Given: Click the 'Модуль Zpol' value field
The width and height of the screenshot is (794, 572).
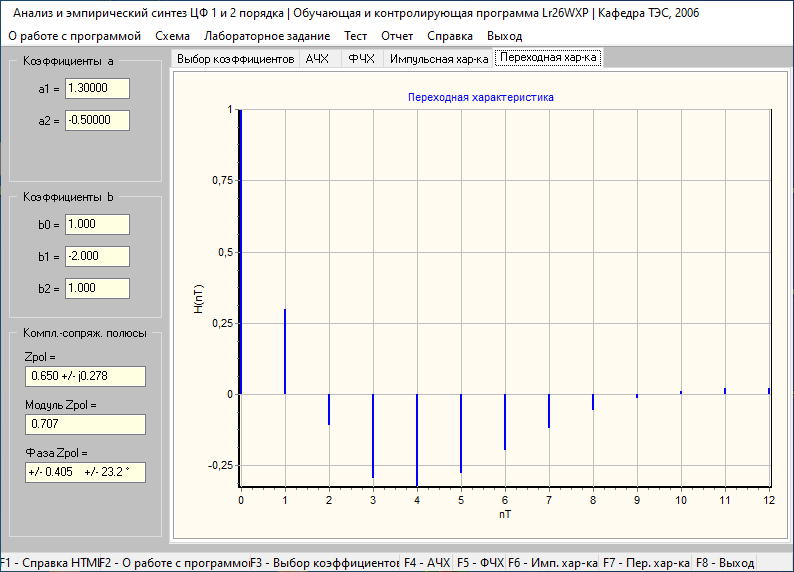Looking at the screenshot, I should click(x=86, y=424).
